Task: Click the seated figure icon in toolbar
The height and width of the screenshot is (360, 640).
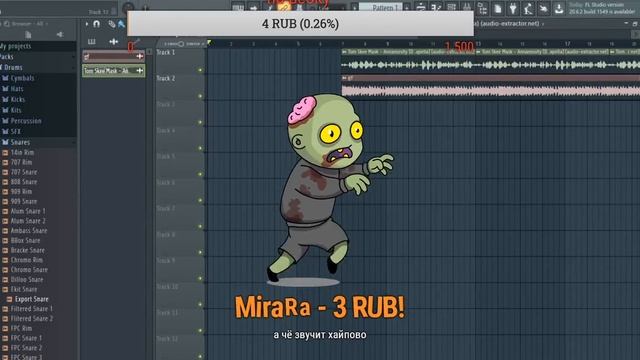Action: click(528, 8)
